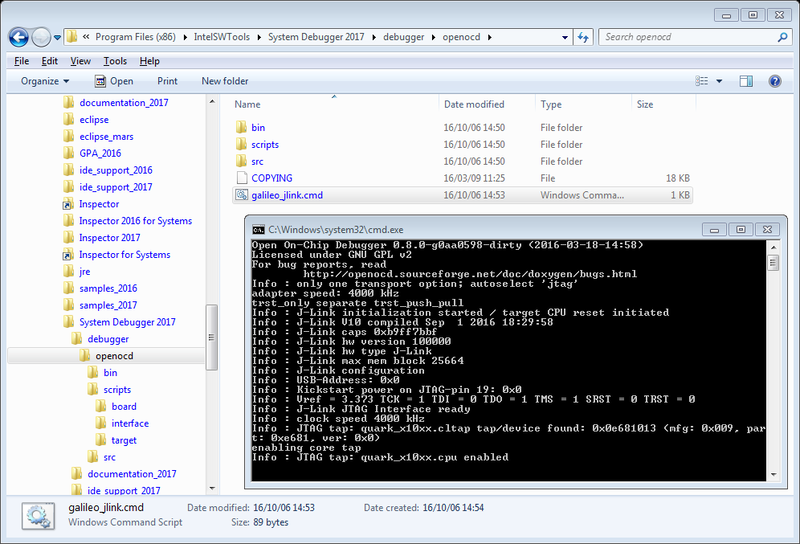800x544 pixels.
Task: Open the Help menu
Action: click(x=149, y=61)
